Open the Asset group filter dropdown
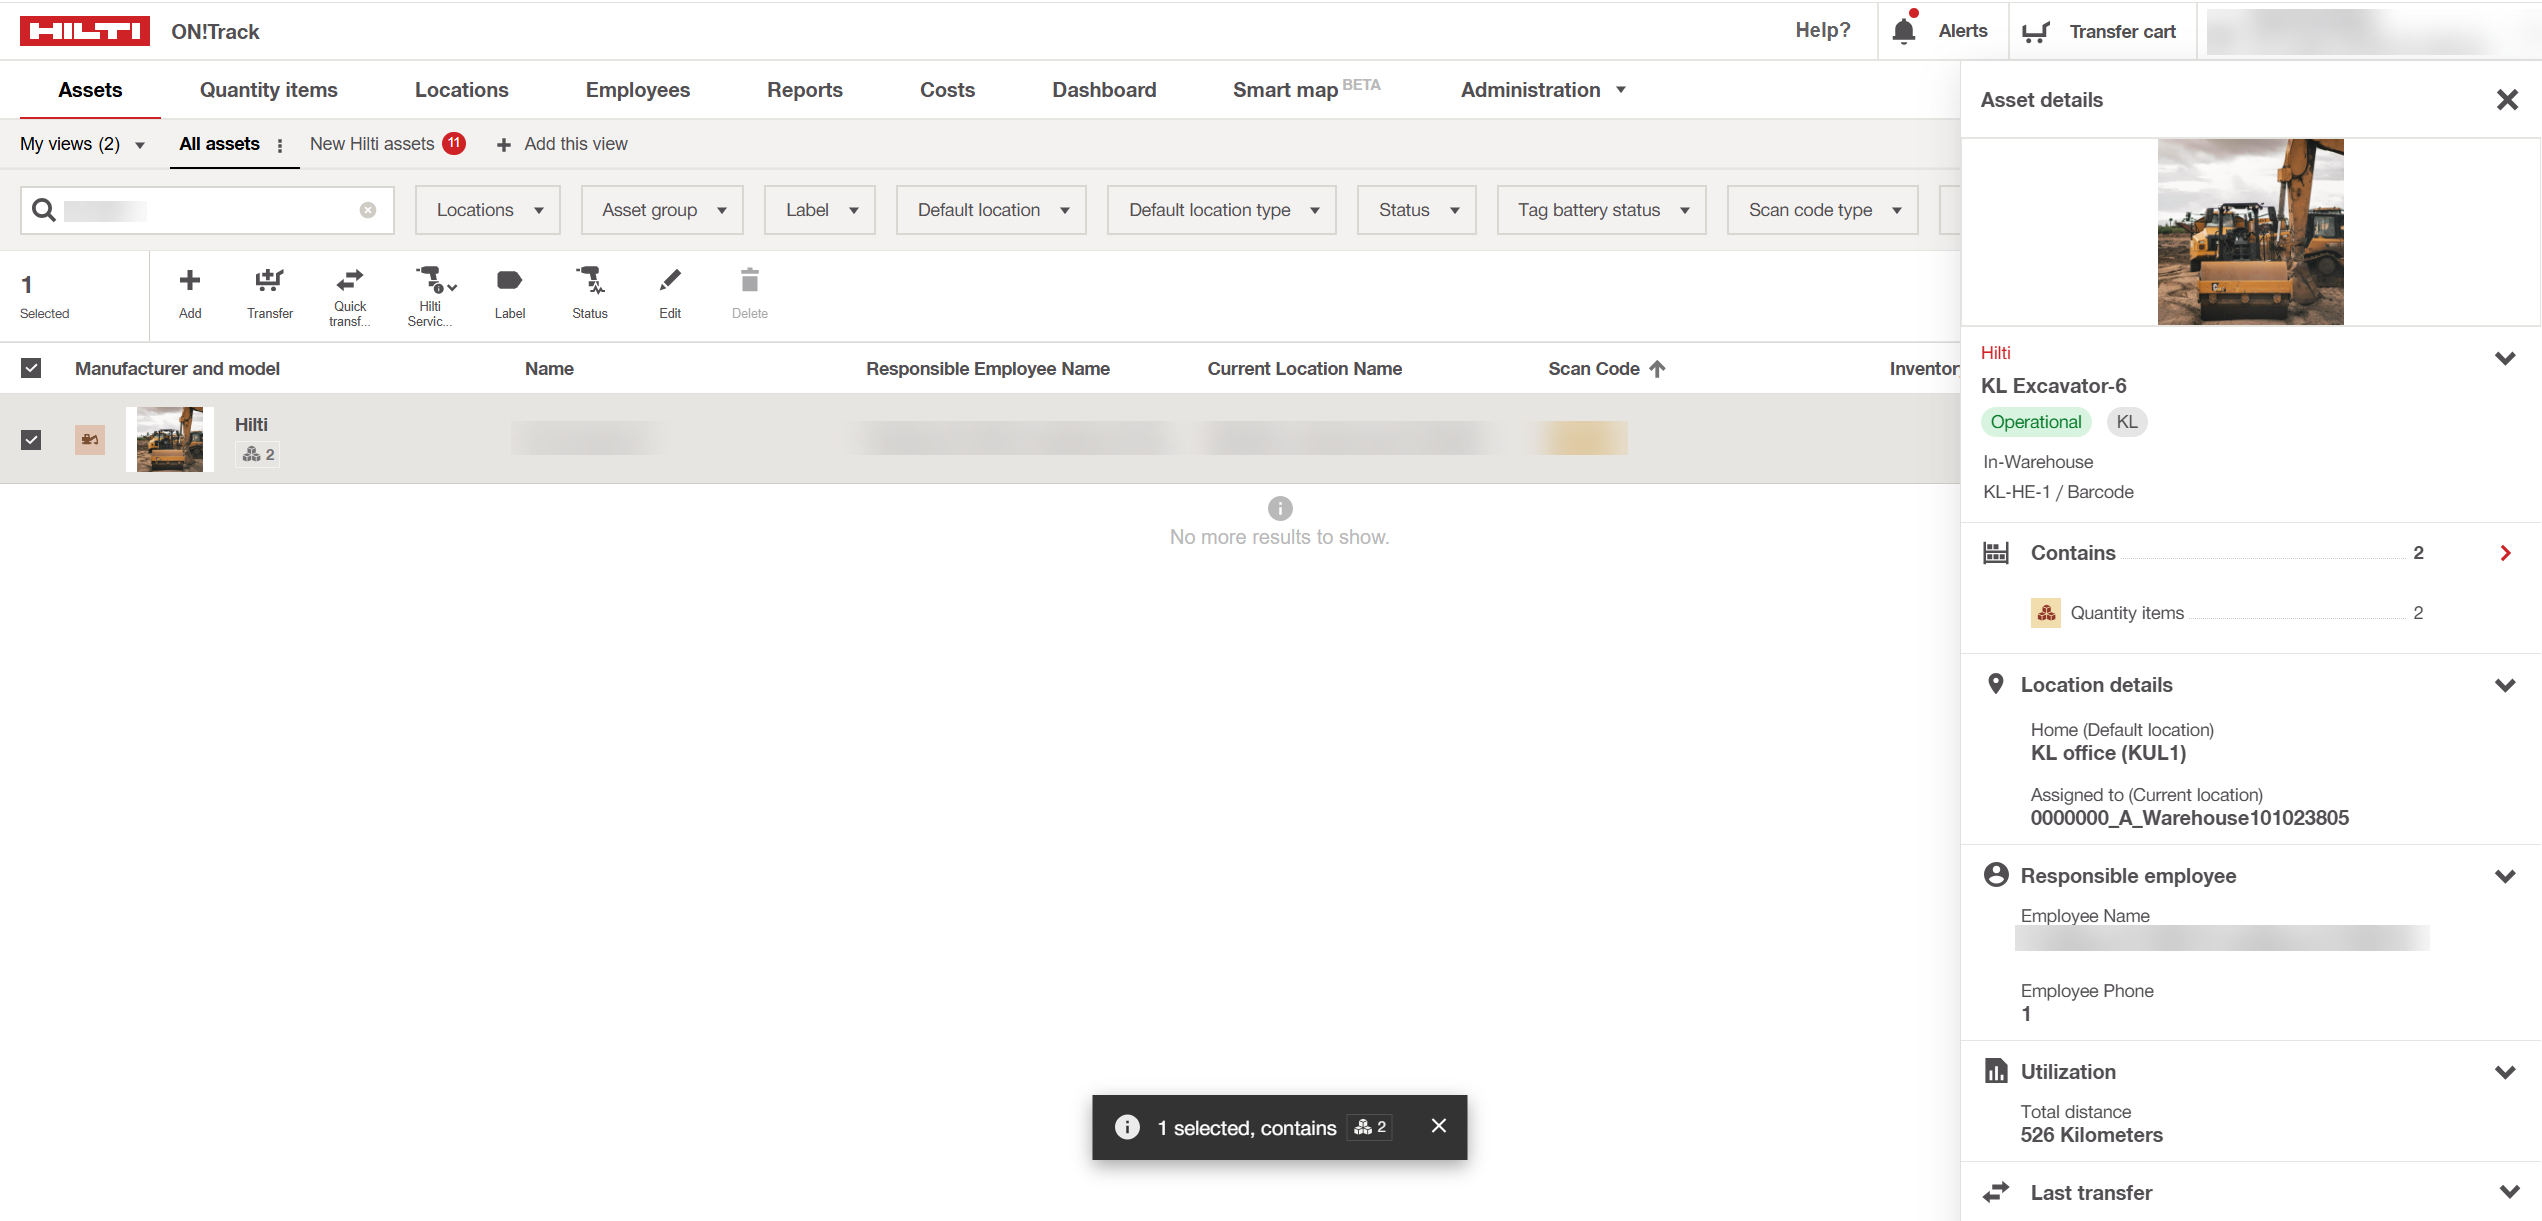2542x1221 pixels. coord(662,210)
